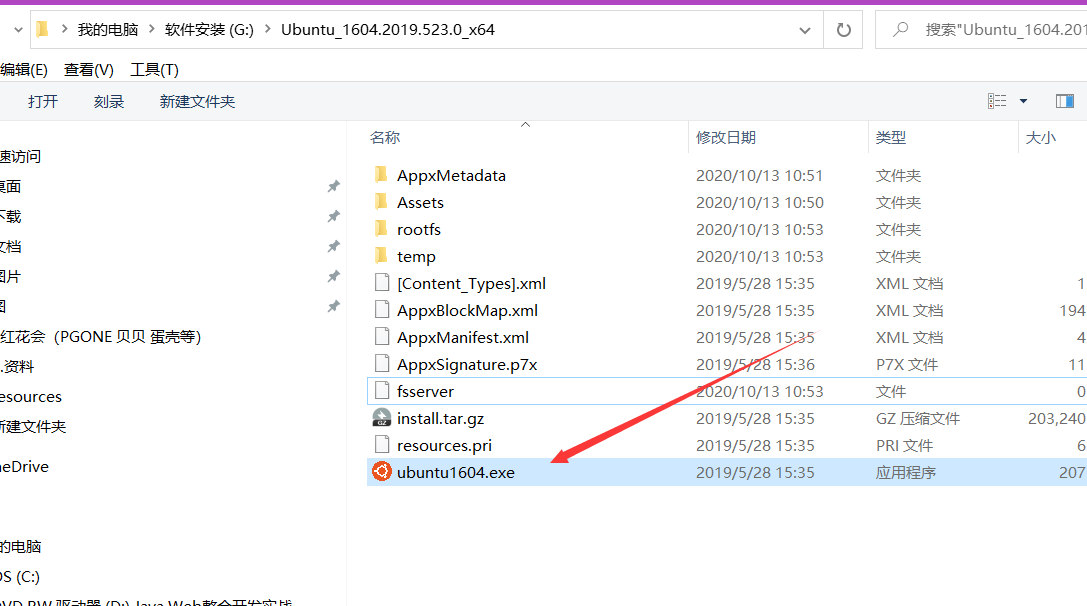Click the 我的电脑 breadcrumb
The image size is (1087, 606).
(108, 30)
